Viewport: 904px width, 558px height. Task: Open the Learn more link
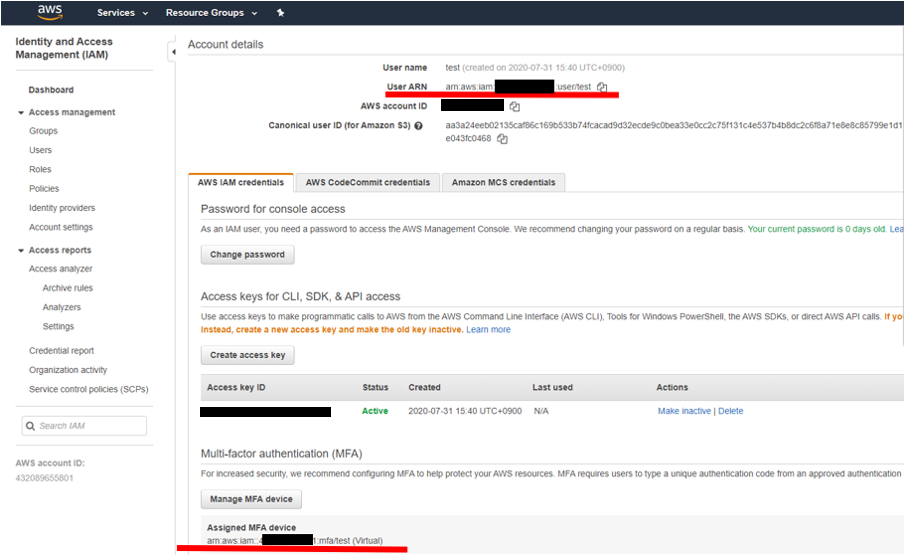pos(488,330)
